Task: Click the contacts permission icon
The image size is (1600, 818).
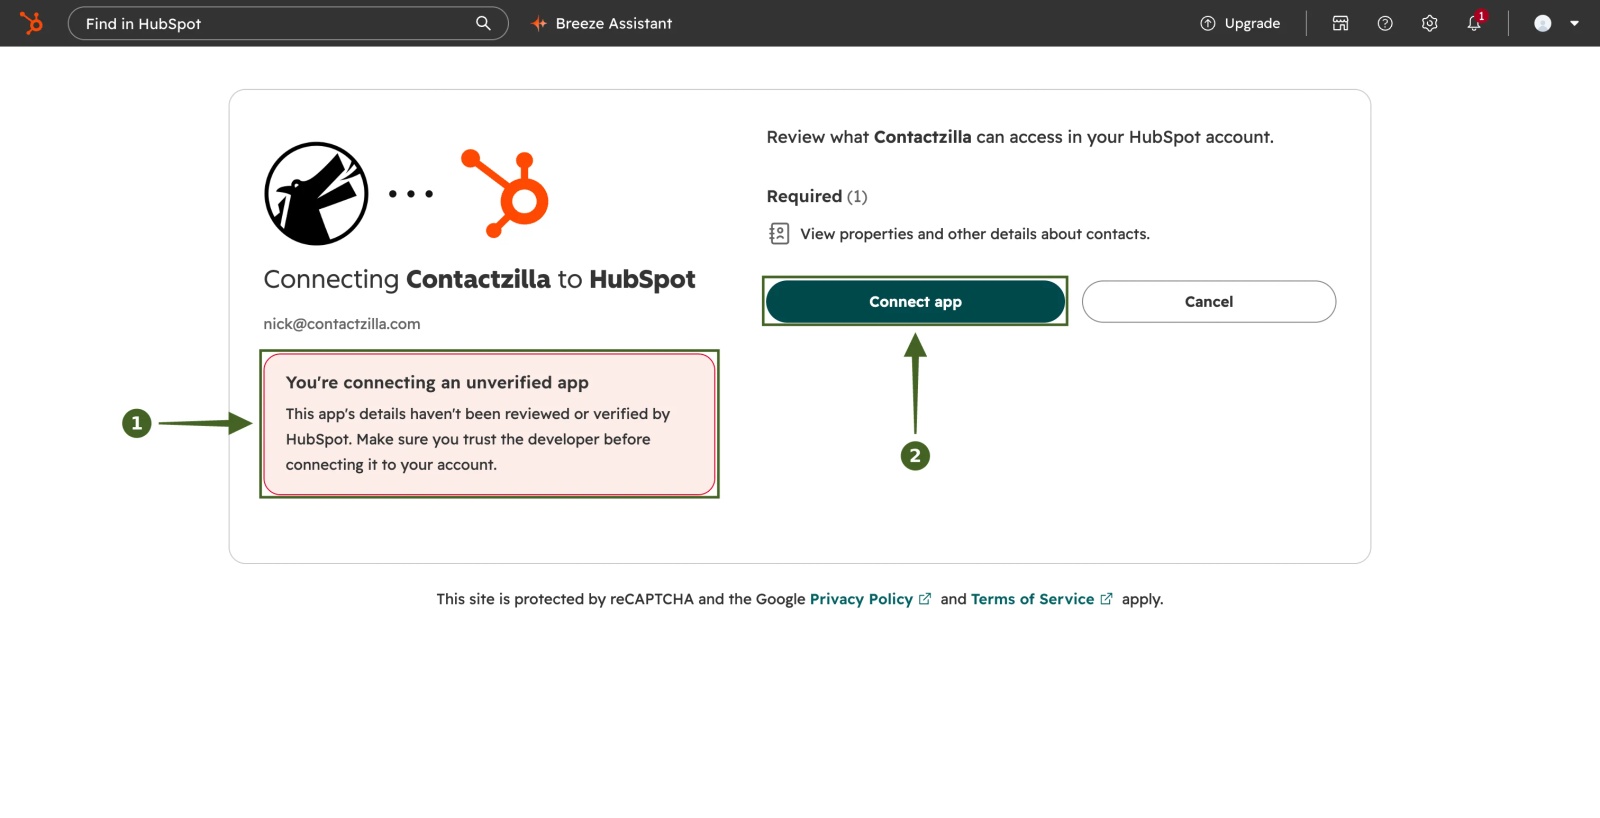Action: (779, 234)
